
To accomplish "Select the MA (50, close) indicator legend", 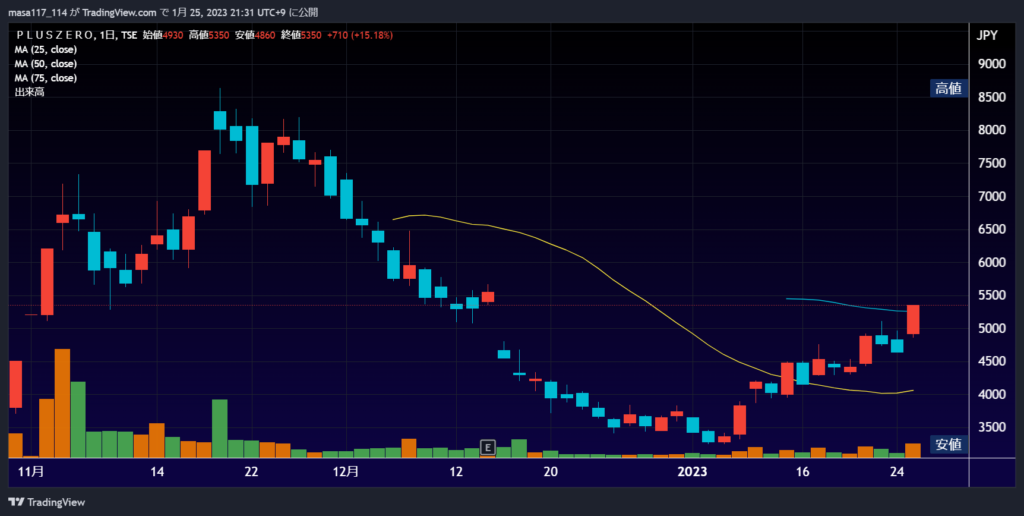I will pyautogui.click(x=46, y=64).
